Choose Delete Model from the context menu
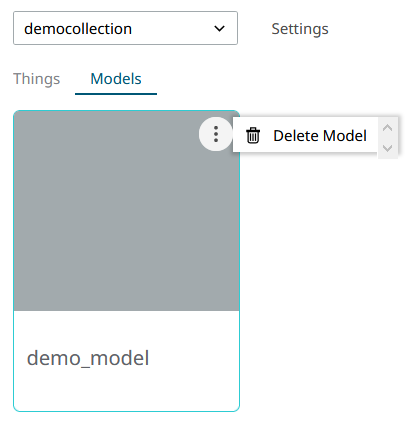Viewport: 417px width, 428px height. point(305,135)
